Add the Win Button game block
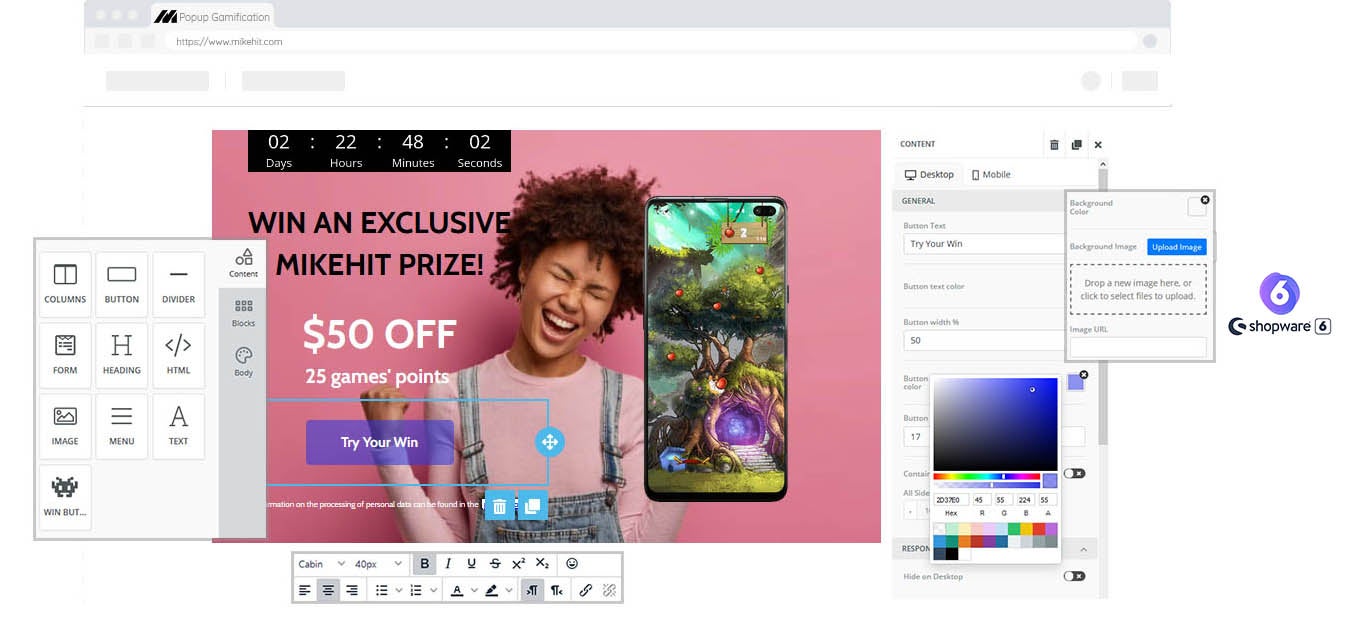The image size is (1356, 641). click(x=65, y=498)
